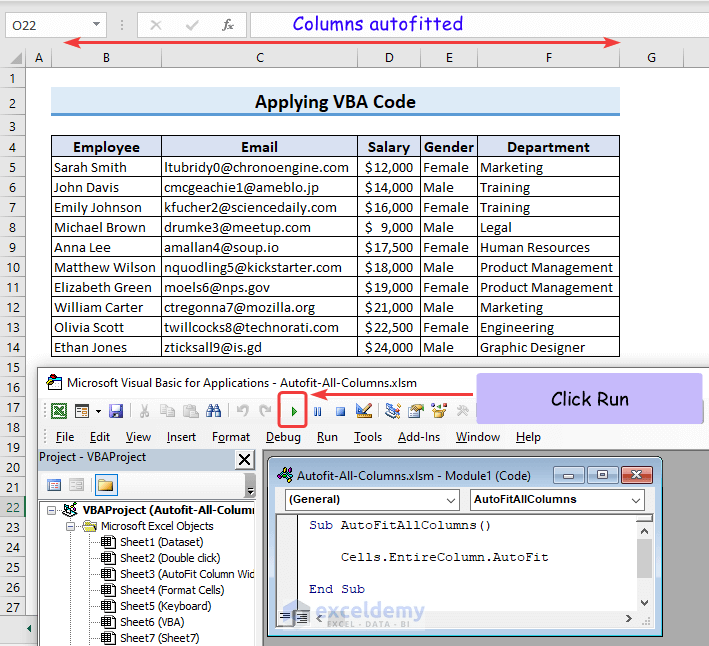Select Sheet6 (VBA) tree item
The image size is (709, 646).
pos(152,622)
